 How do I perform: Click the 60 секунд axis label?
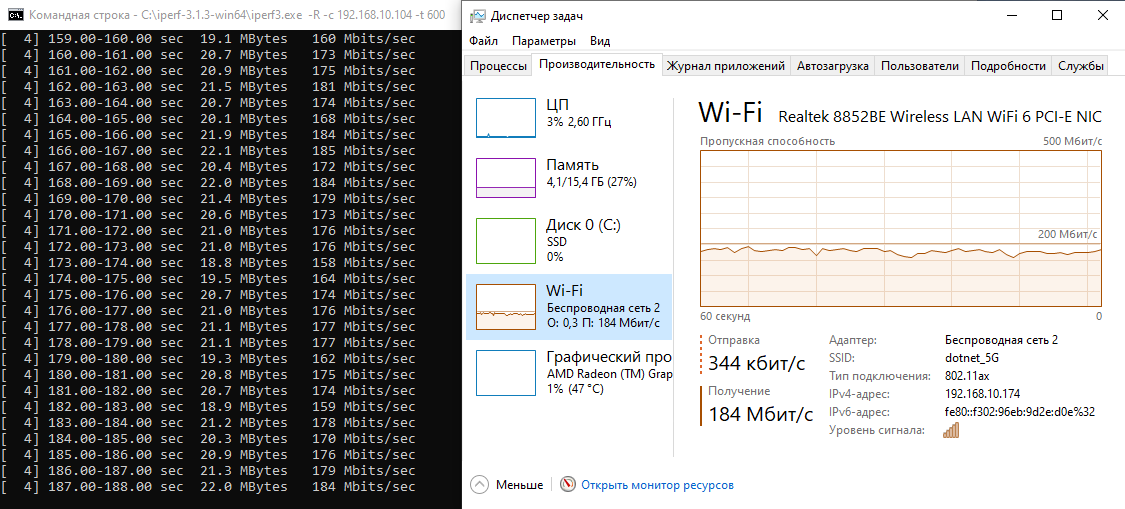[725, 316]
